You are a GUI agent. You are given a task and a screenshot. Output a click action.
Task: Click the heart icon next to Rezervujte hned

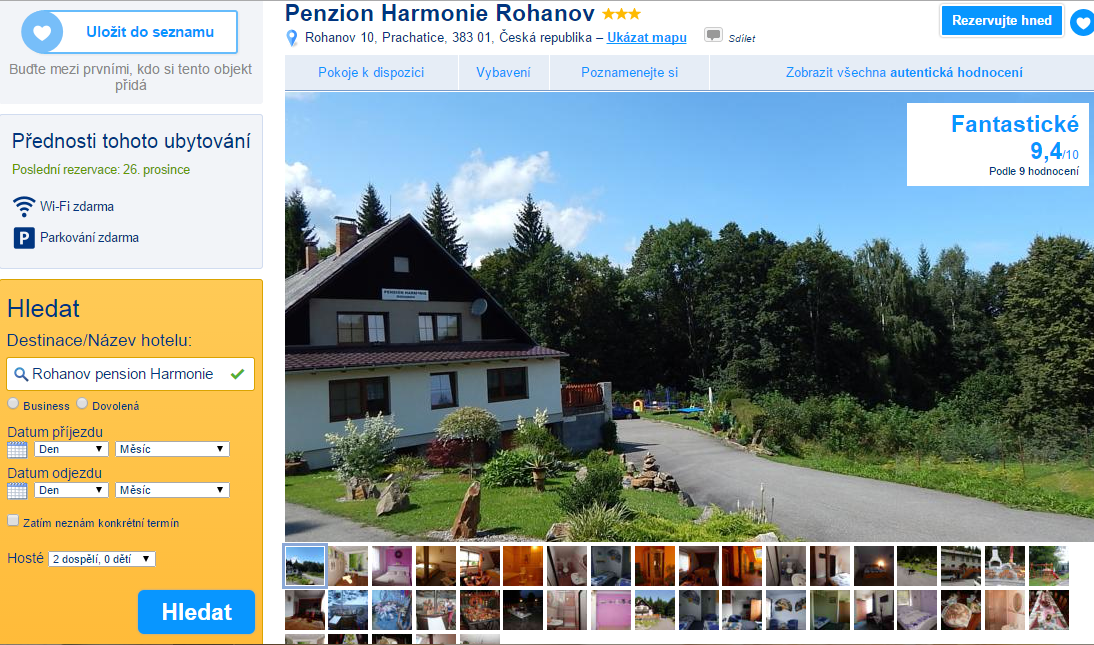[1082, 22]
